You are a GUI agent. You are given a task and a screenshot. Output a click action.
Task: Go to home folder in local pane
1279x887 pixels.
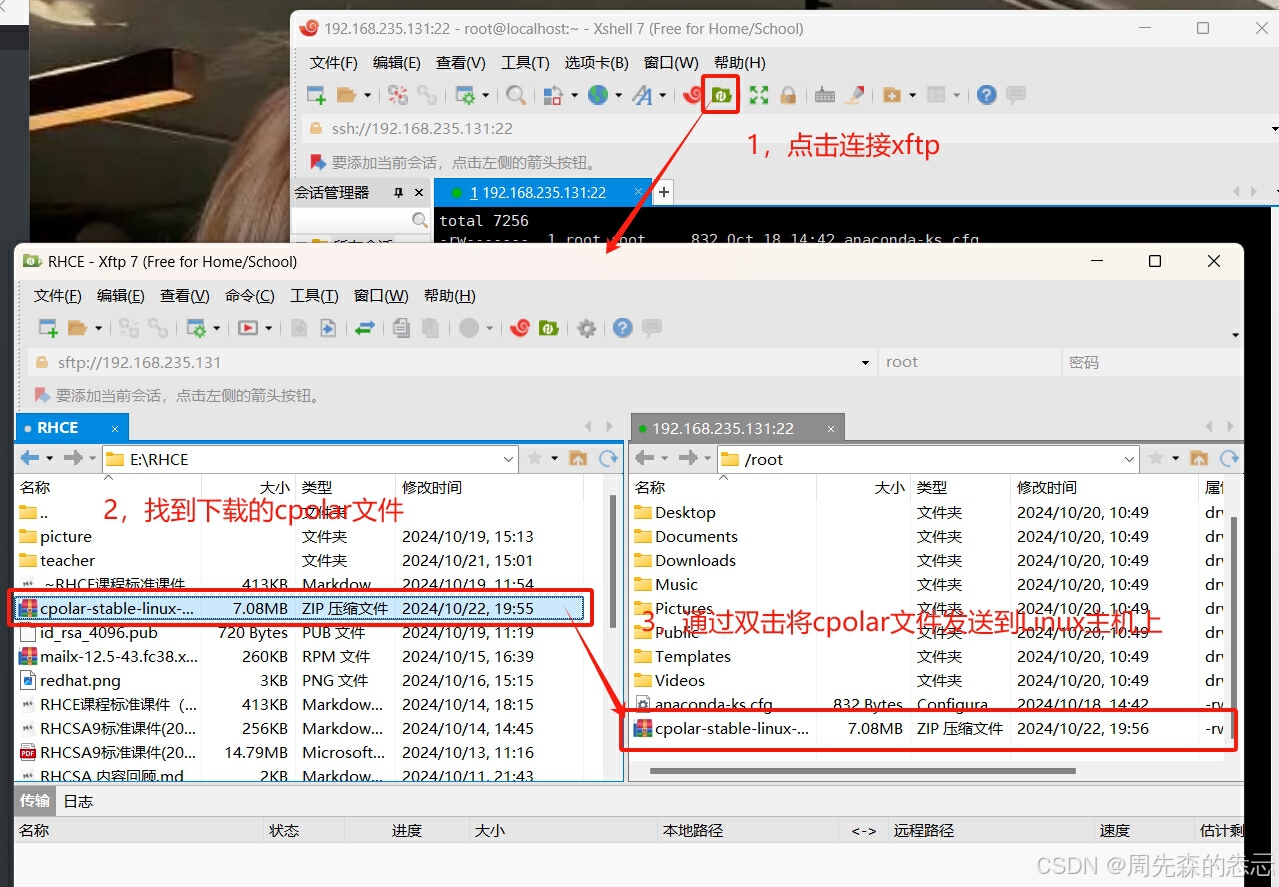pyautogui.click(x=577, y=458)
